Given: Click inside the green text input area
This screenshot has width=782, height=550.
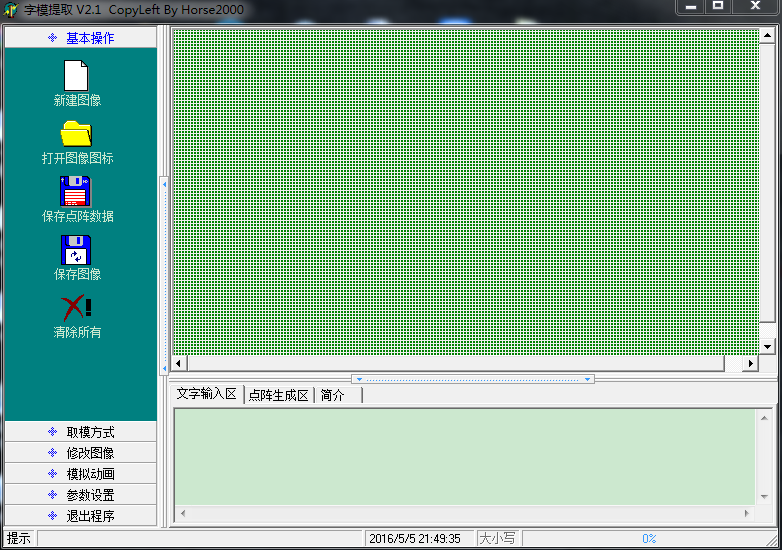Looking at the screenshot, I should [x=465, y=457].
